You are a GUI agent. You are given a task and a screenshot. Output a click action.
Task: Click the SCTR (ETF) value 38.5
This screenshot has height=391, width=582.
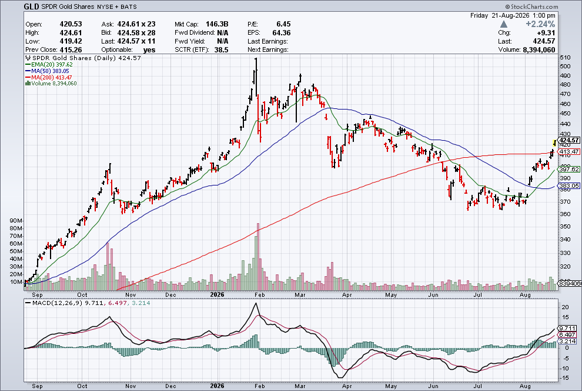[x=222, y=50]
